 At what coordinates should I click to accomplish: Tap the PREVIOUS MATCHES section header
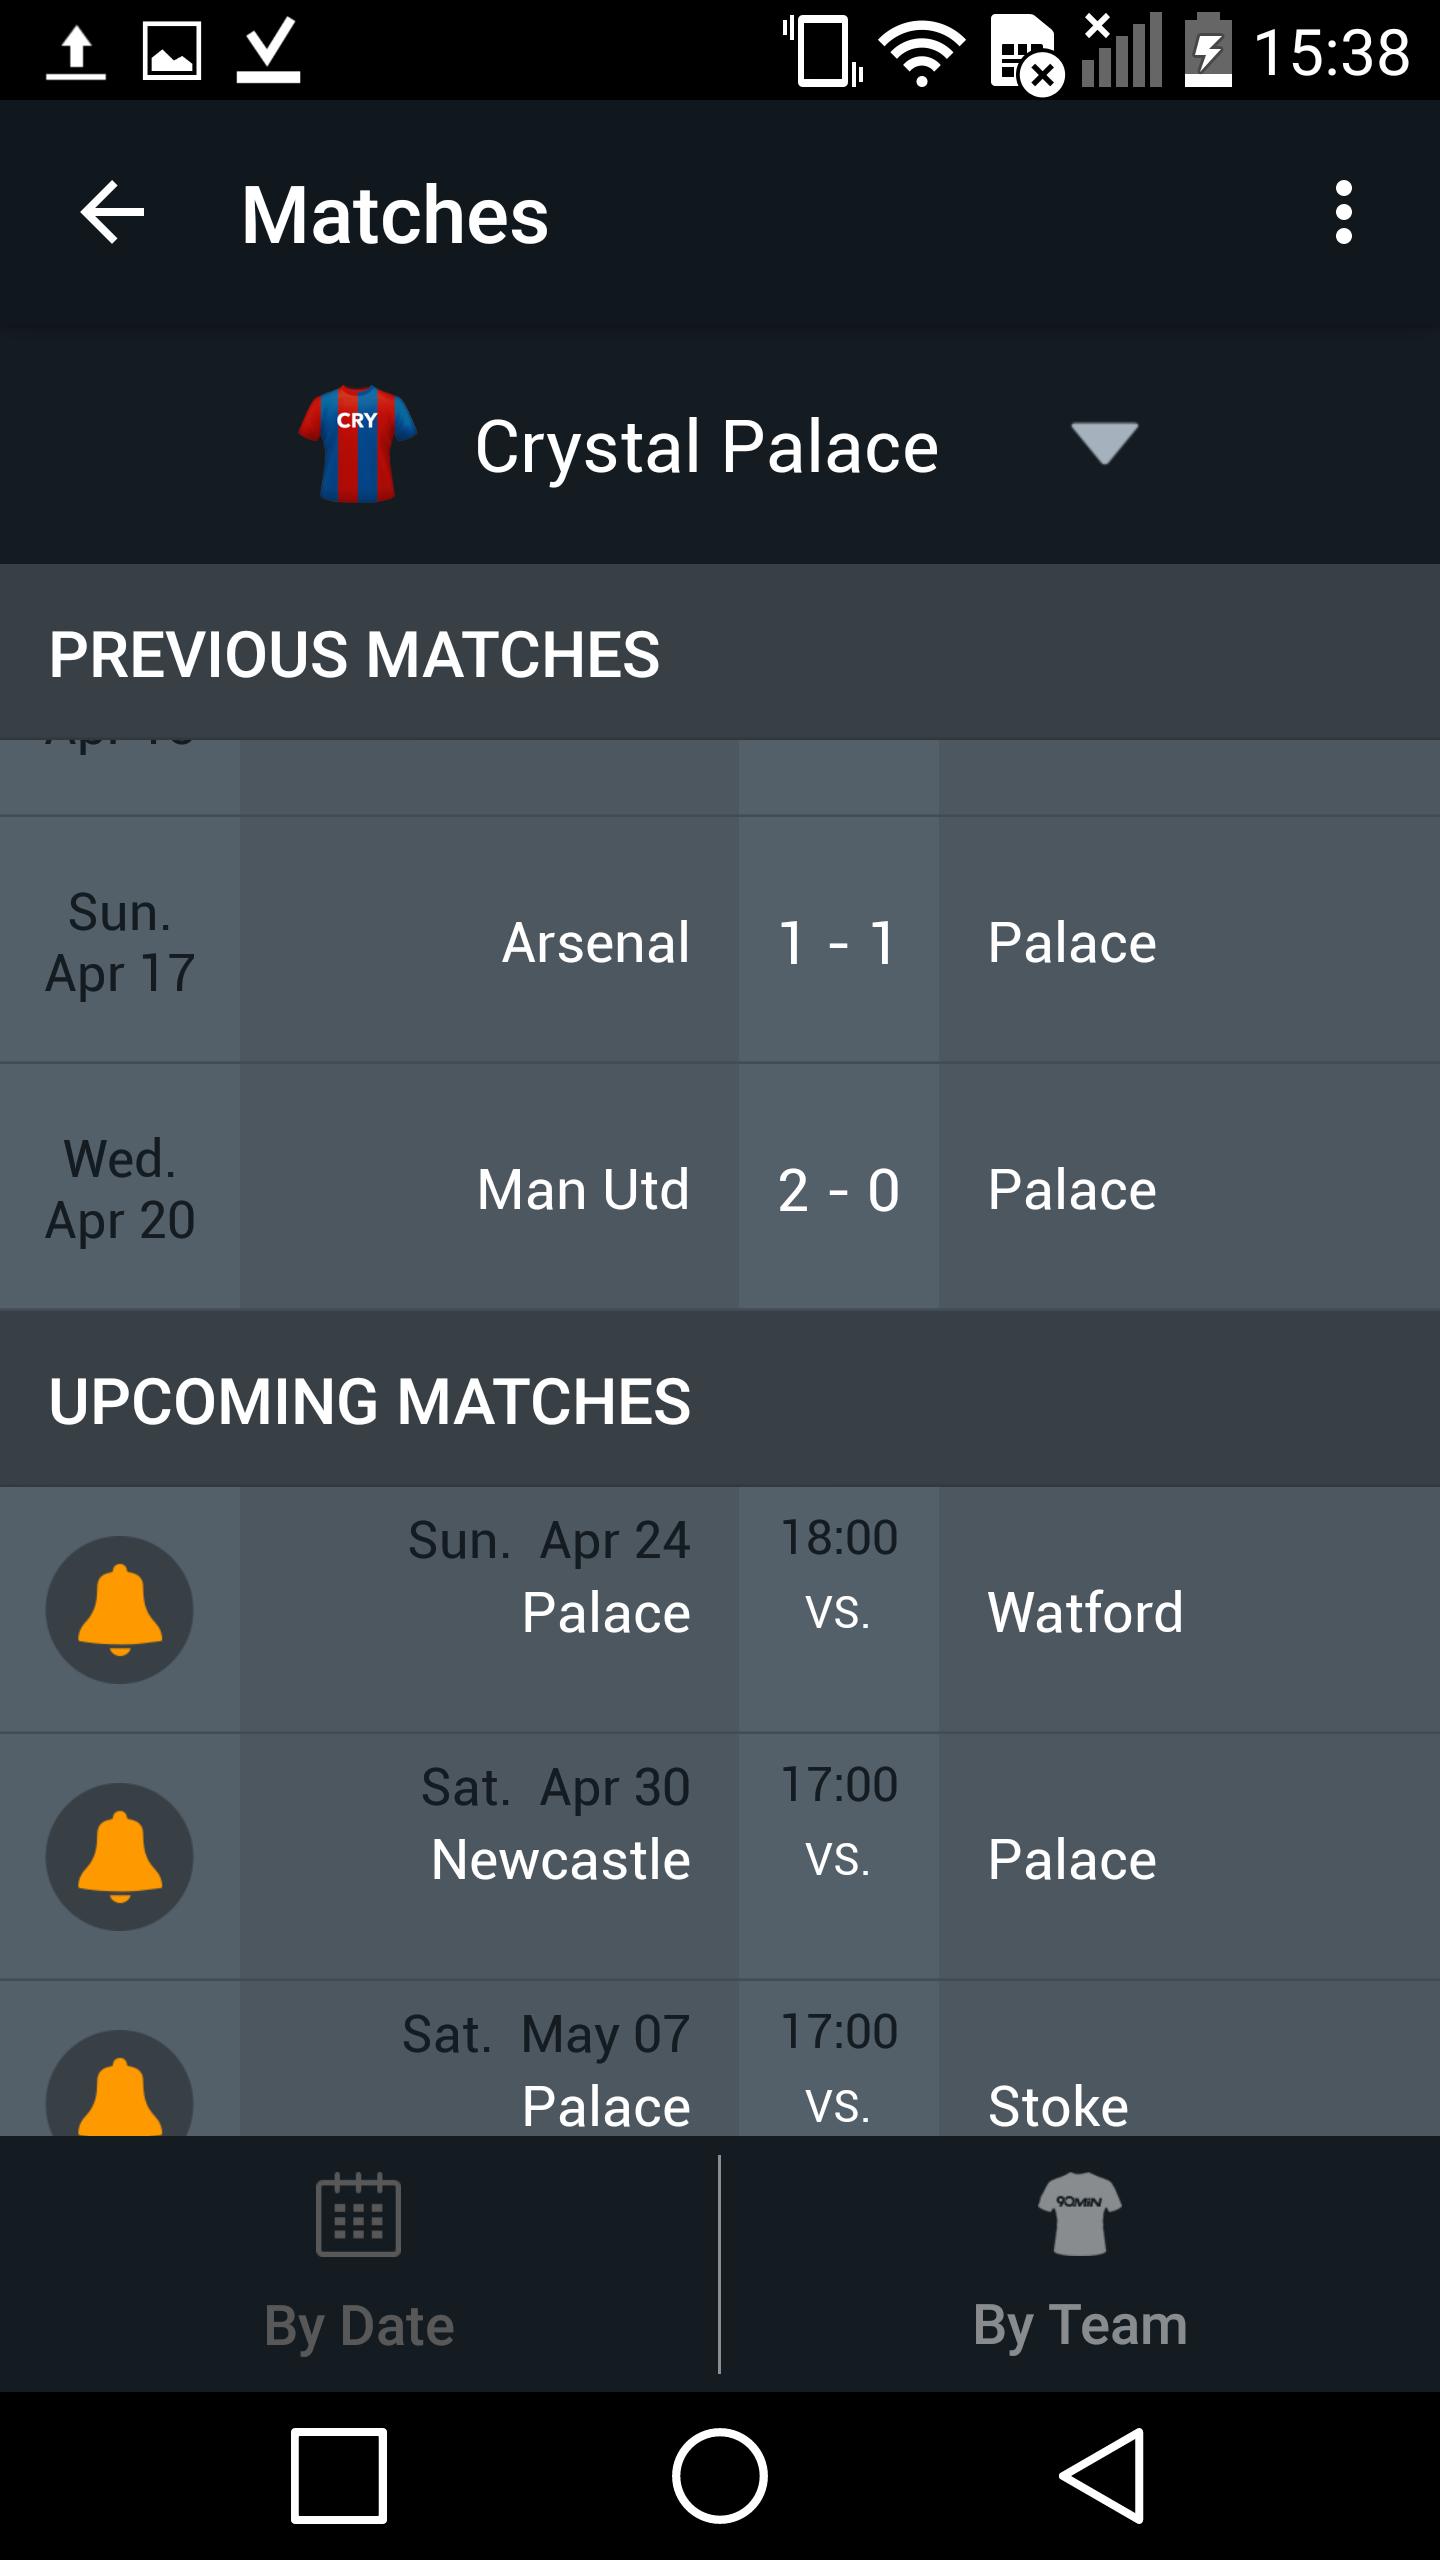720,652
